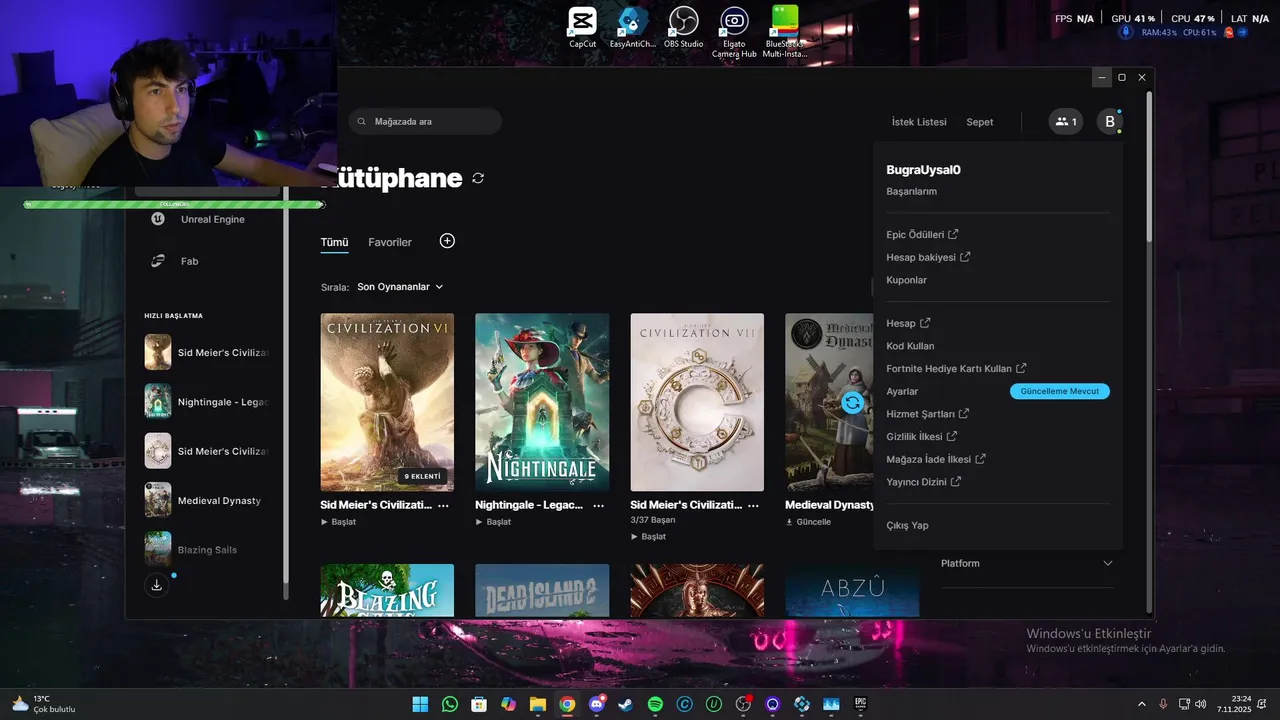This screenshot has height=720, width=1280.
Task: Open options for Sid Meier's Civilization VI card
Action: 443,506
